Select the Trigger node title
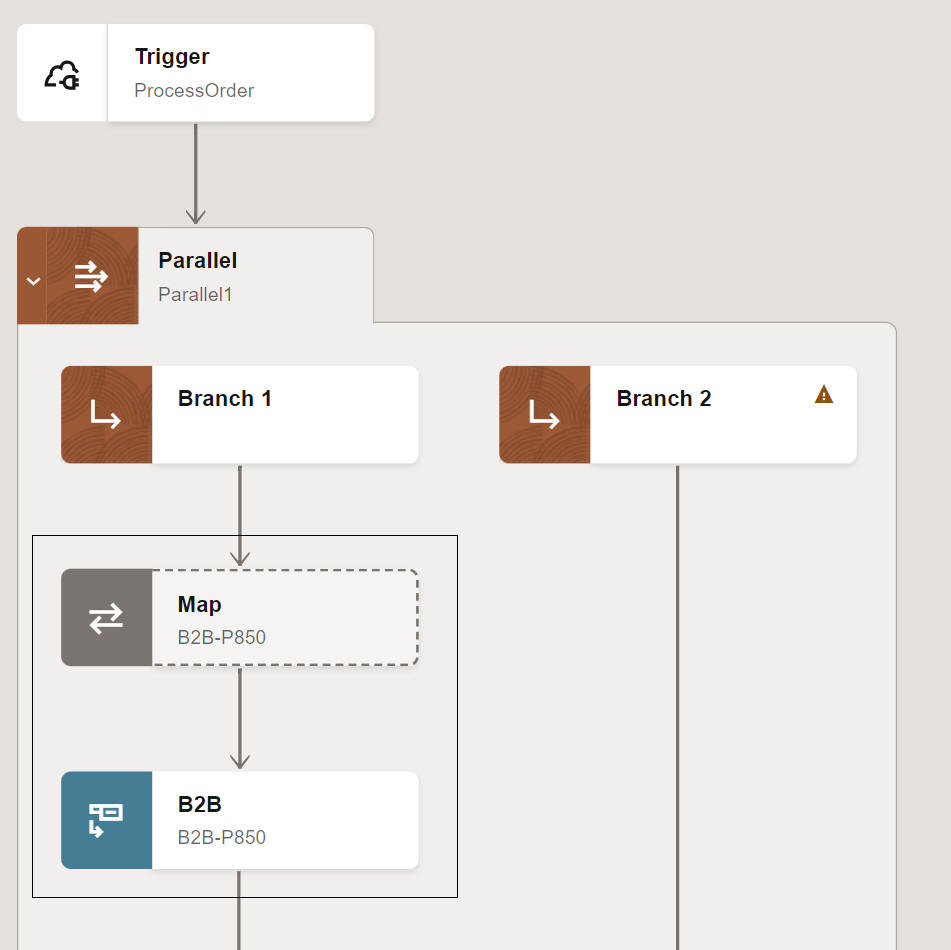The height and width of the screenshot is (950, 951). click(x=172, y=57)
